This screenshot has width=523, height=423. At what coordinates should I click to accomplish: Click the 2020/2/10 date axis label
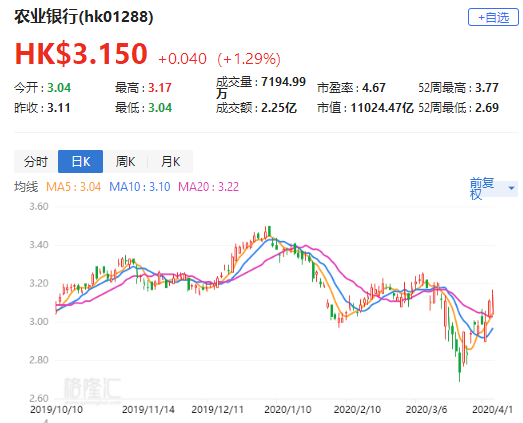357,410
